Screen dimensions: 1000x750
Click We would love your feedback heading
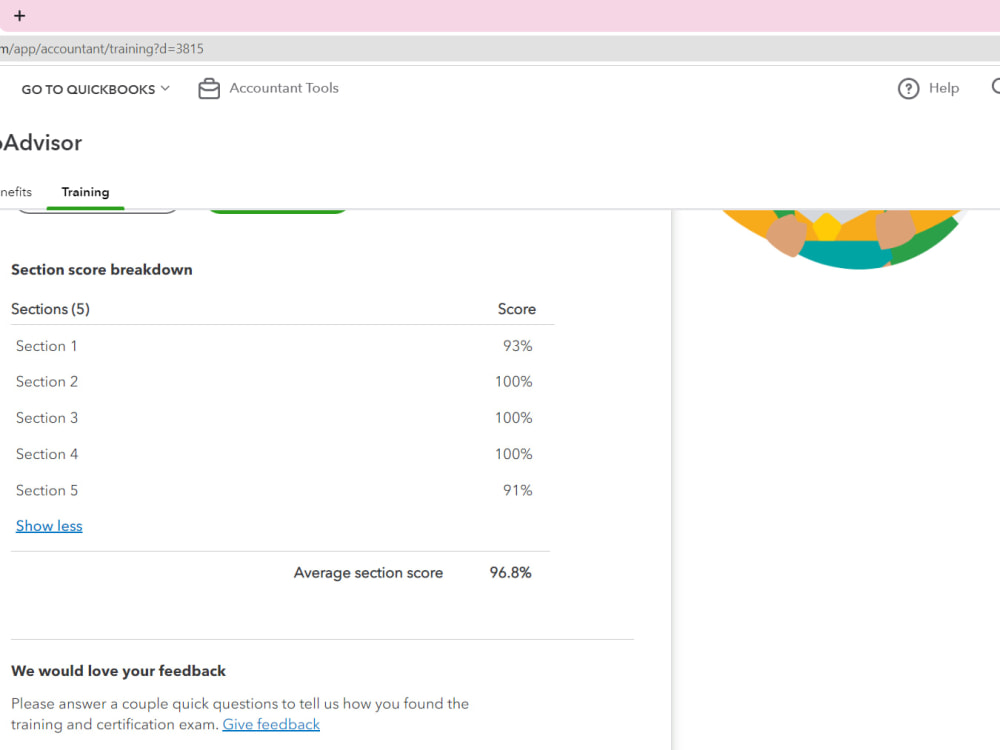[x=118, y=671]
